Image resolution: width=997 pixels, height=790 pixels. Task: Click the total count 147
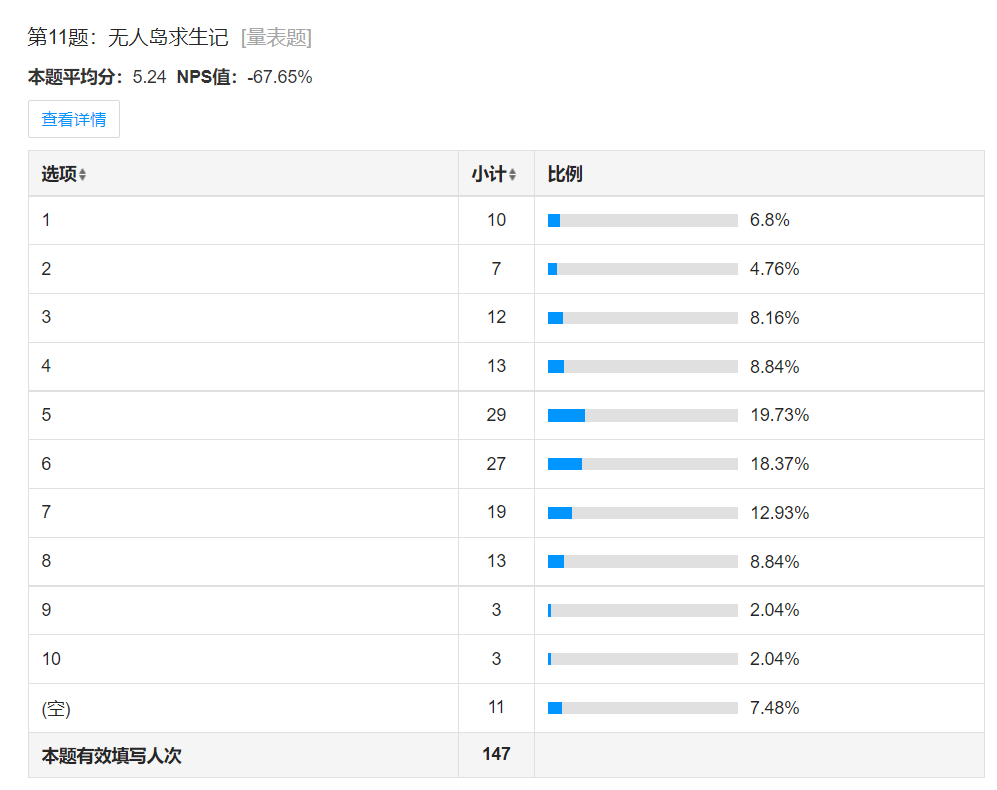[496, 754]
